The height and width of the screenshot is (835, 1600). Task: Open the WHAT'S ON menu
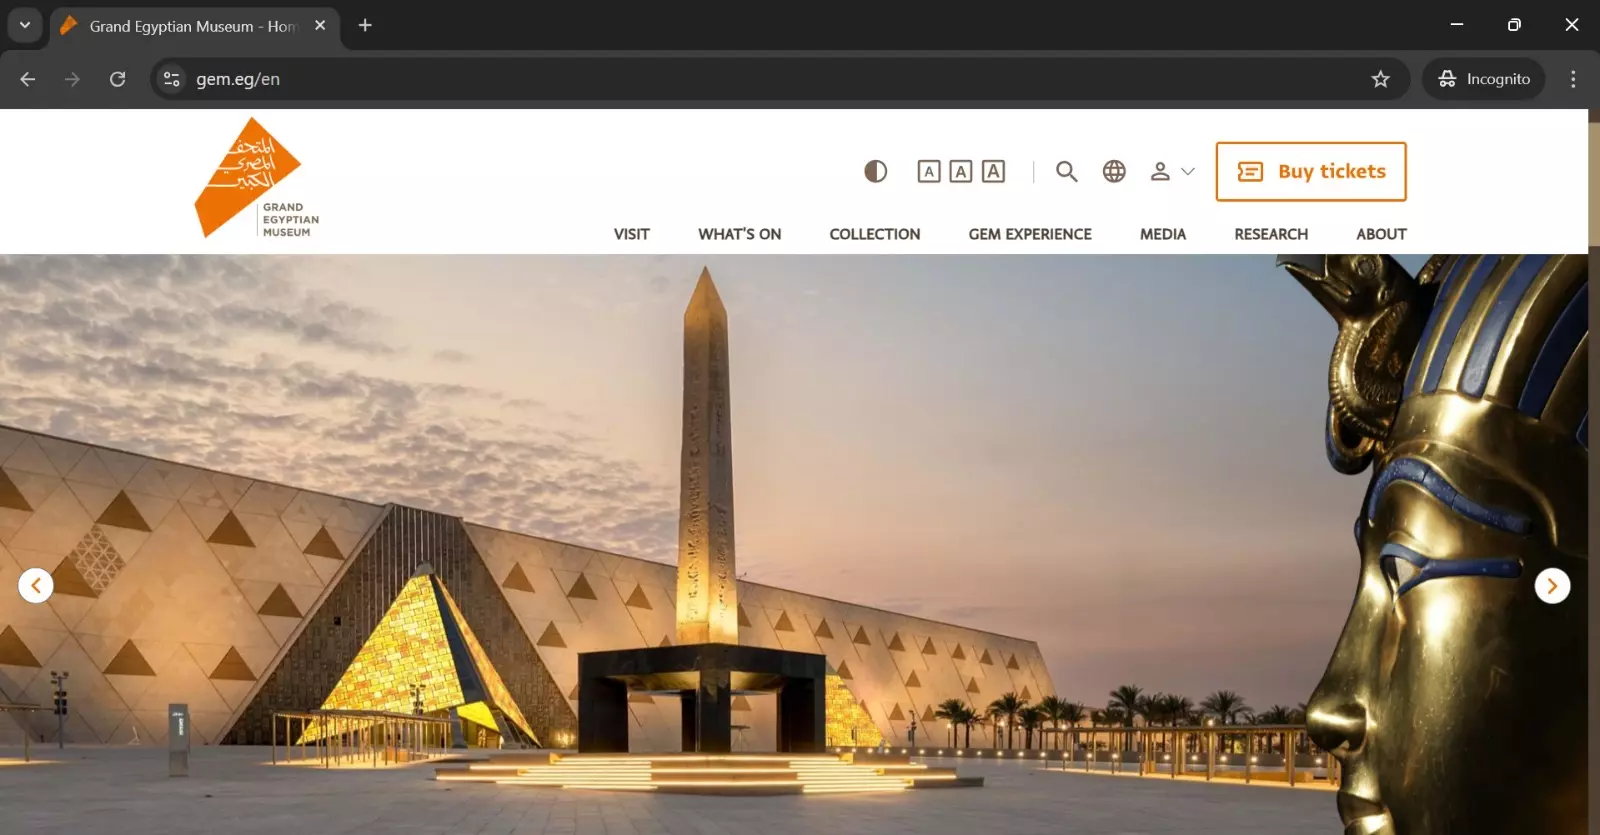[739, 234]
